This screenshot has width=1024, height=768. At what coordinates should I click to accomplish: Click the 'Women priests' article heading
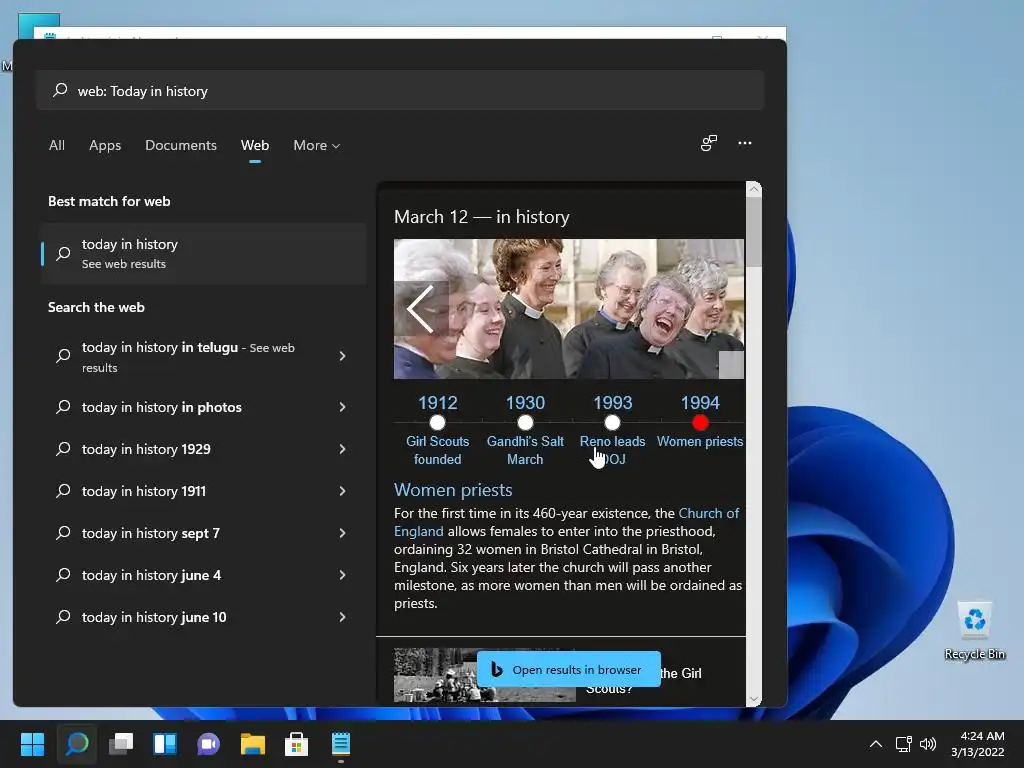pos(453,490)
